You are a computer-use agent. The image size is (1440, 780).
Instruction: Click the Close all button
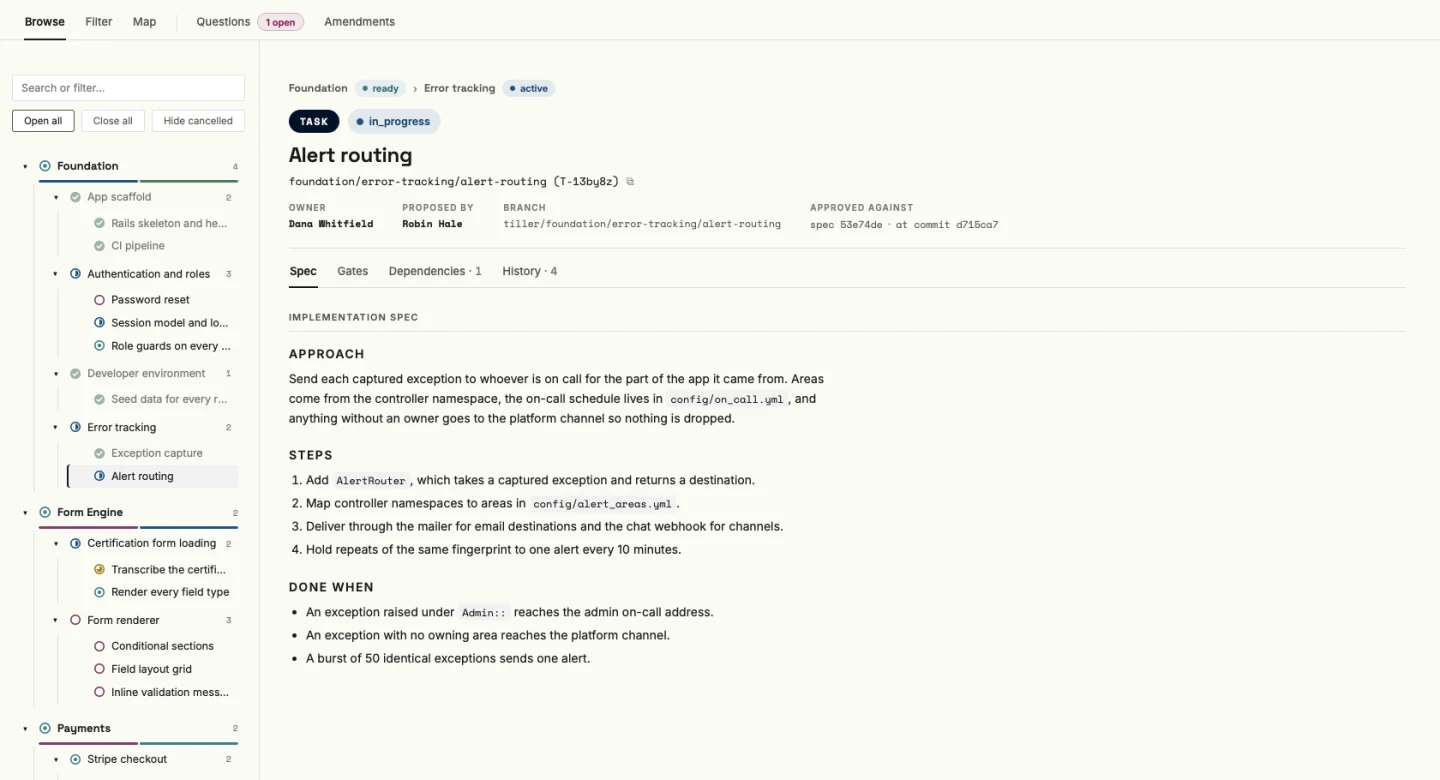pyautogui.click(x=113, y=121)
